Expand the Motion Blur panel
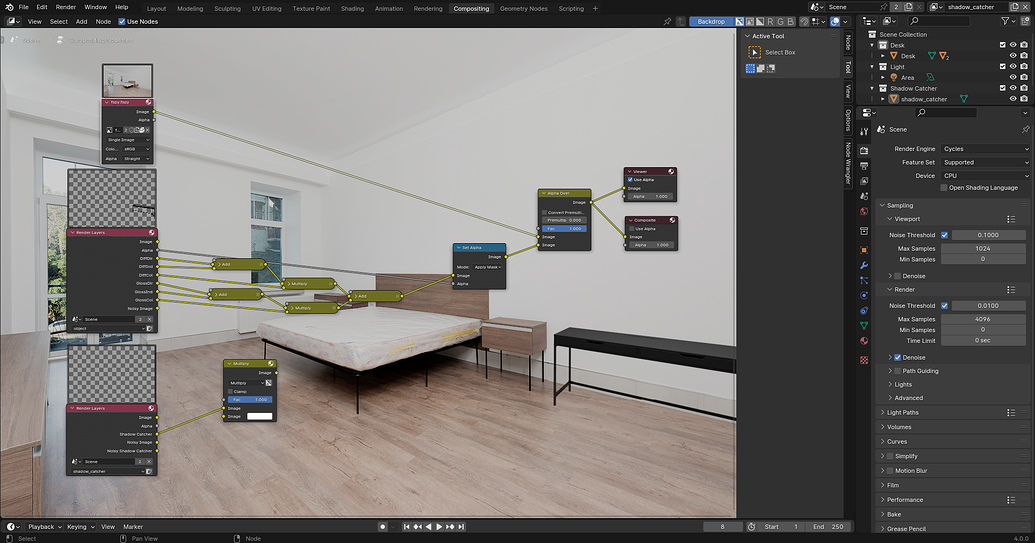Image resolution: width=1035 pixels, height=543 pixels. click(x=883, y=470)
